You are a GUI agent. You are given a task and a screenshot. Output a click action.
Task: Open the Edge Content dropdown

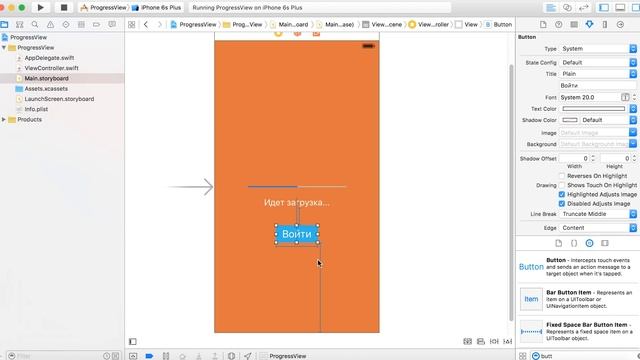coord(598,228)
